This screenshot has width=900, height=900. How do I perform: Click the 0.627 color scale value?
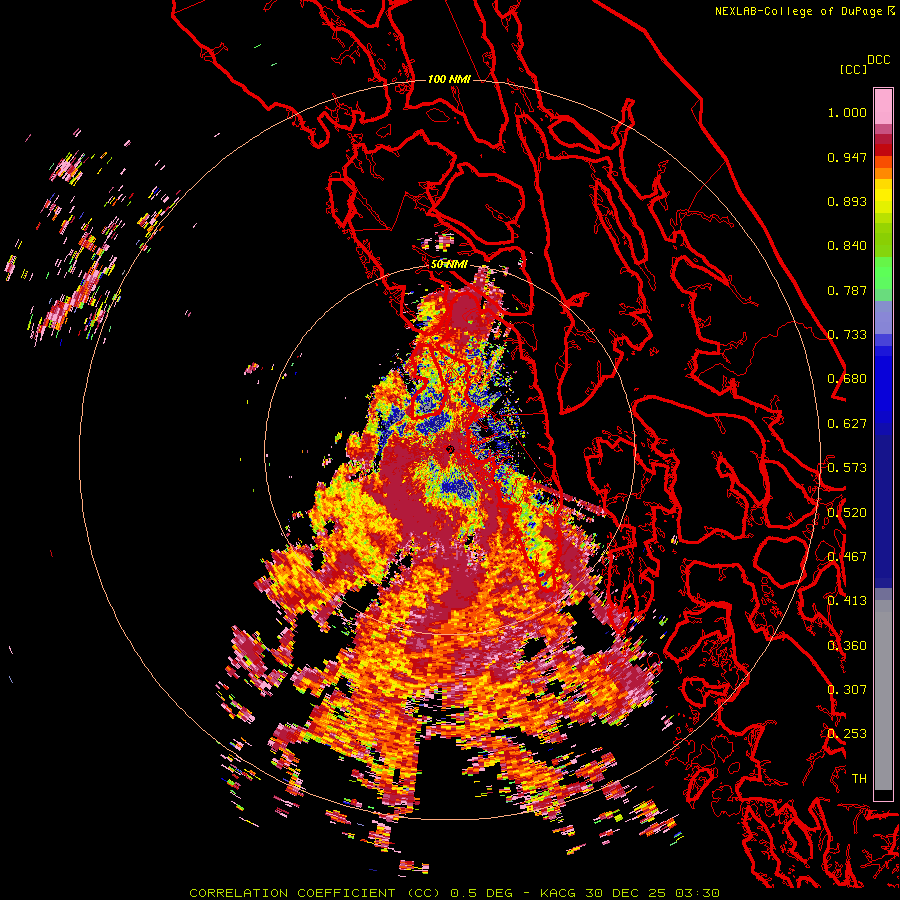tap(847, 424)
